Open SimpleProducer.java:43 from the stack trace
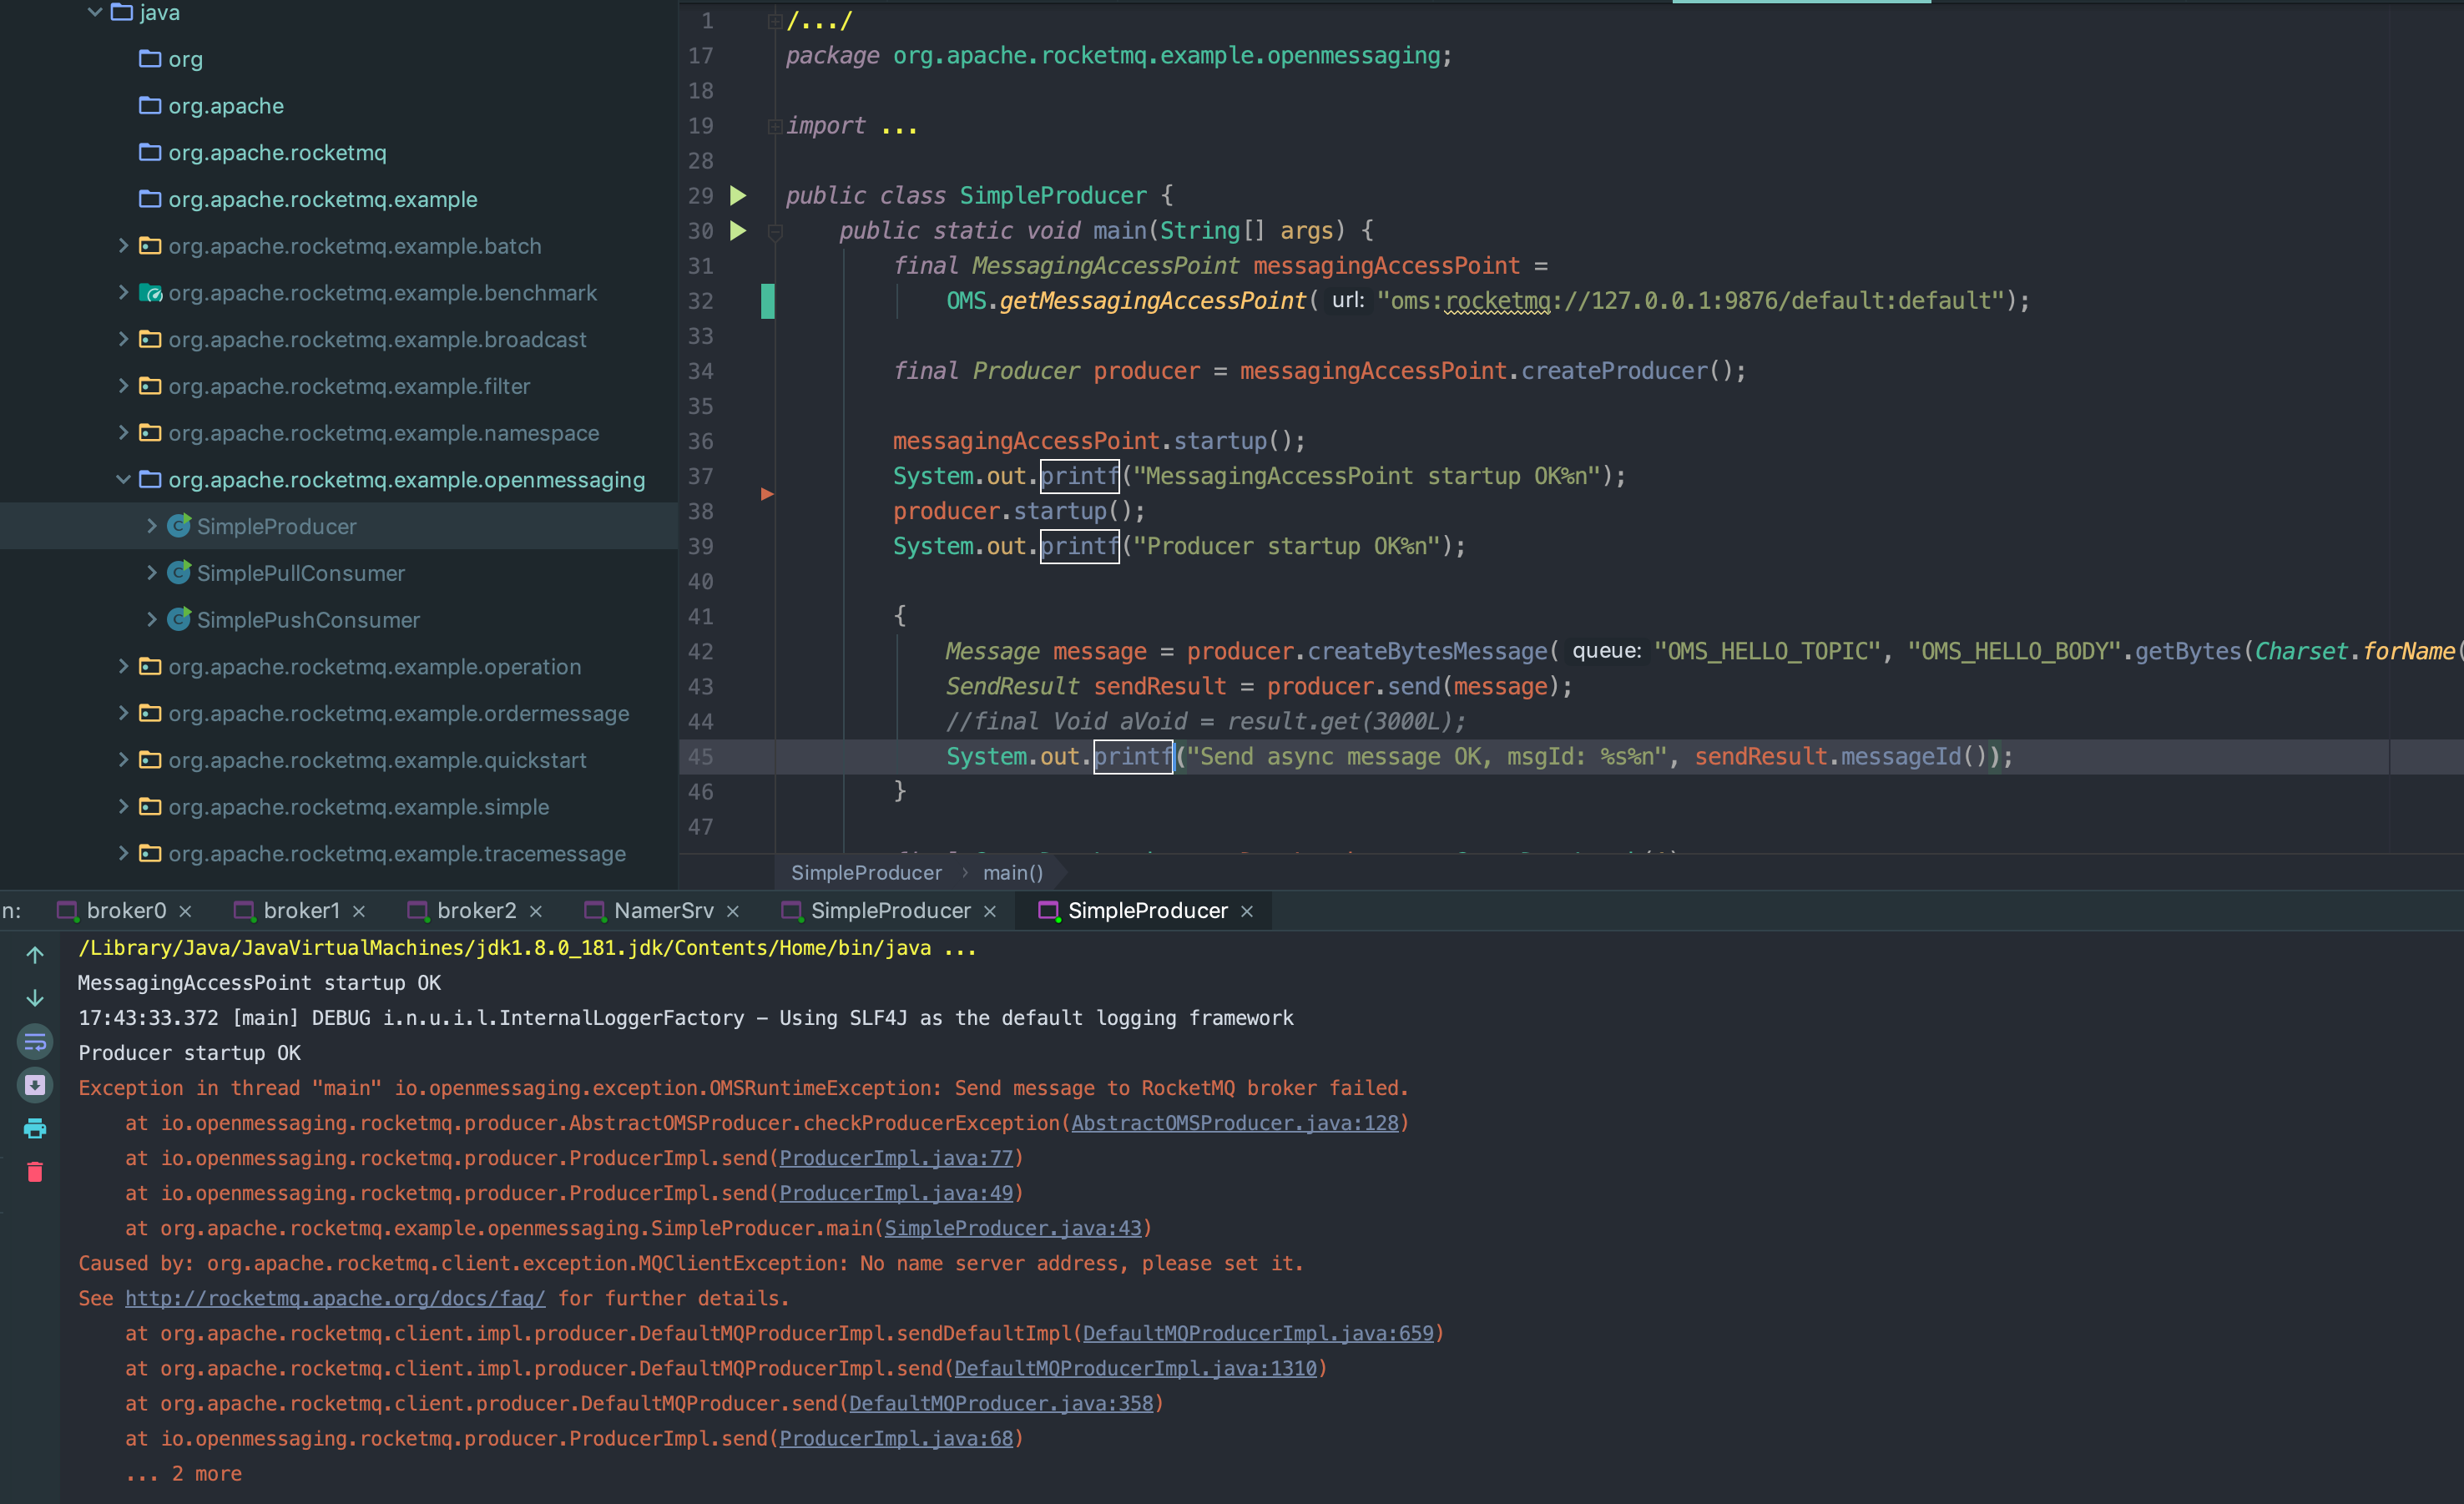This screenshot has height=1504, width=2464. (x=1013, y=1228)
